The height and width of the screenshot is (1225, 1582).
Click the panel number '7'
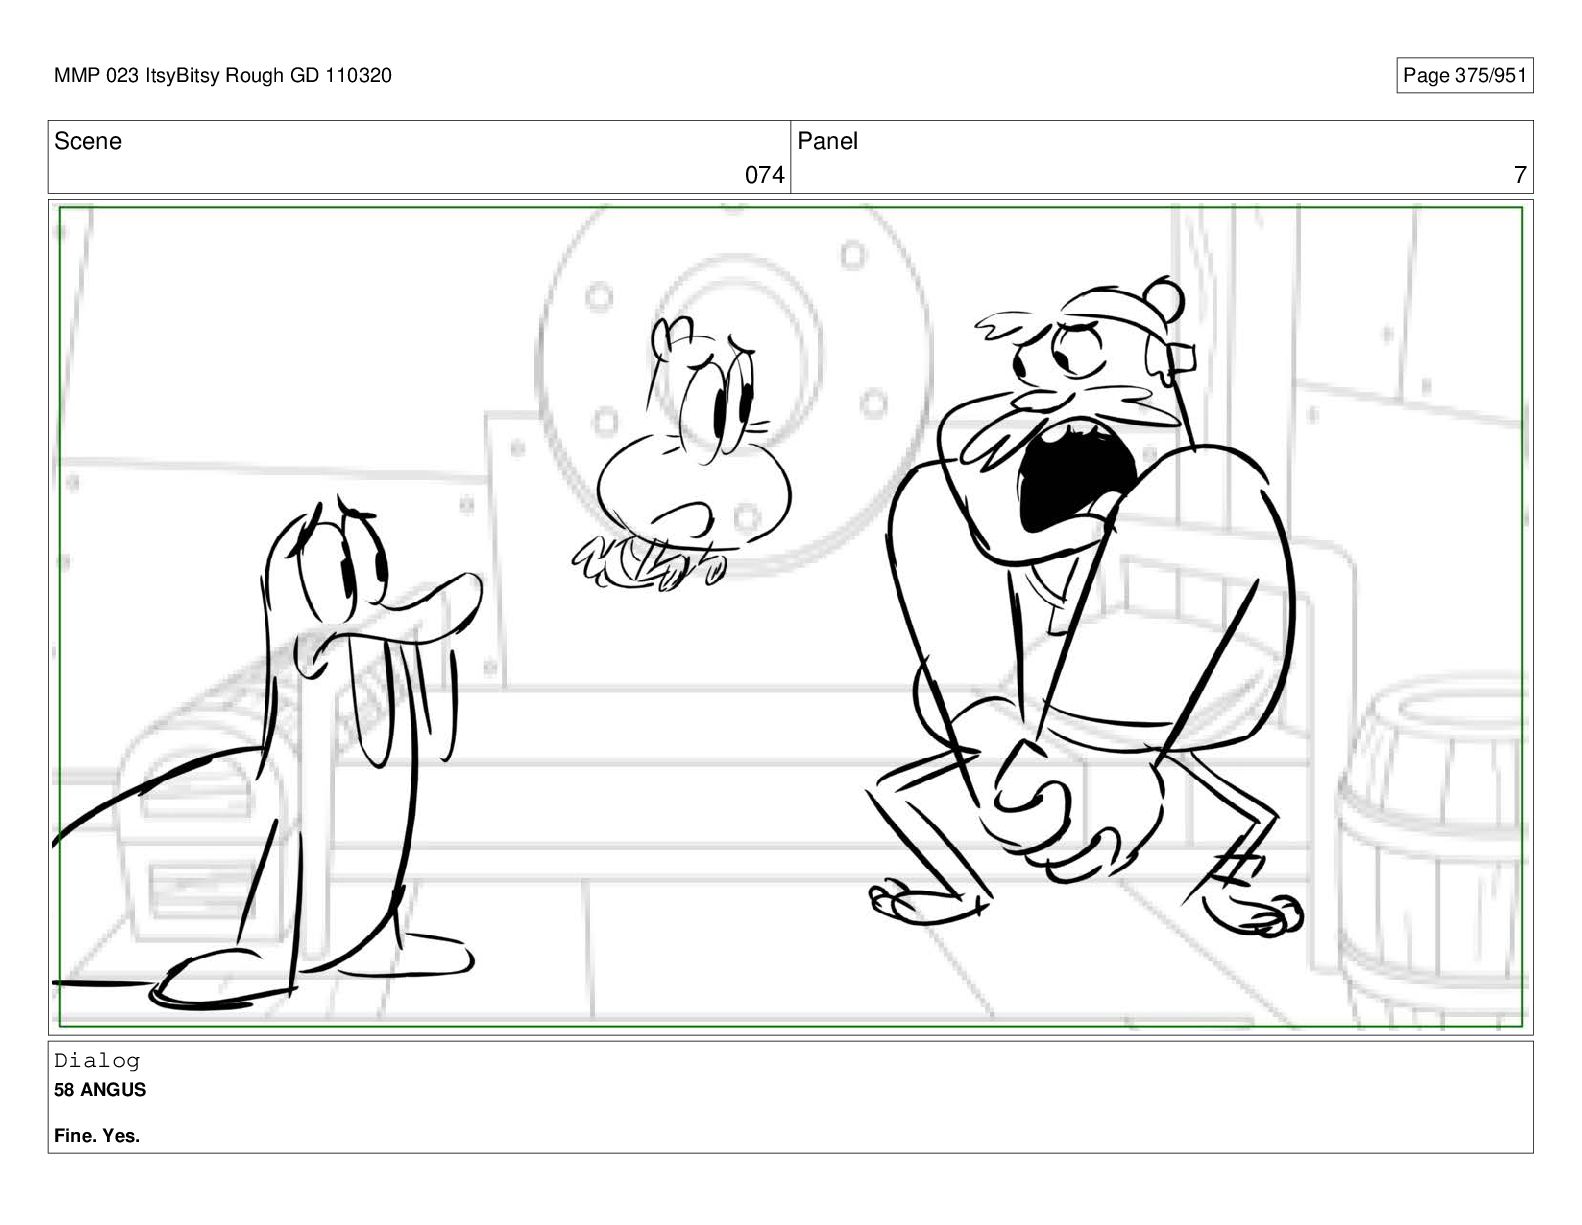click(x=1520, y=175)
